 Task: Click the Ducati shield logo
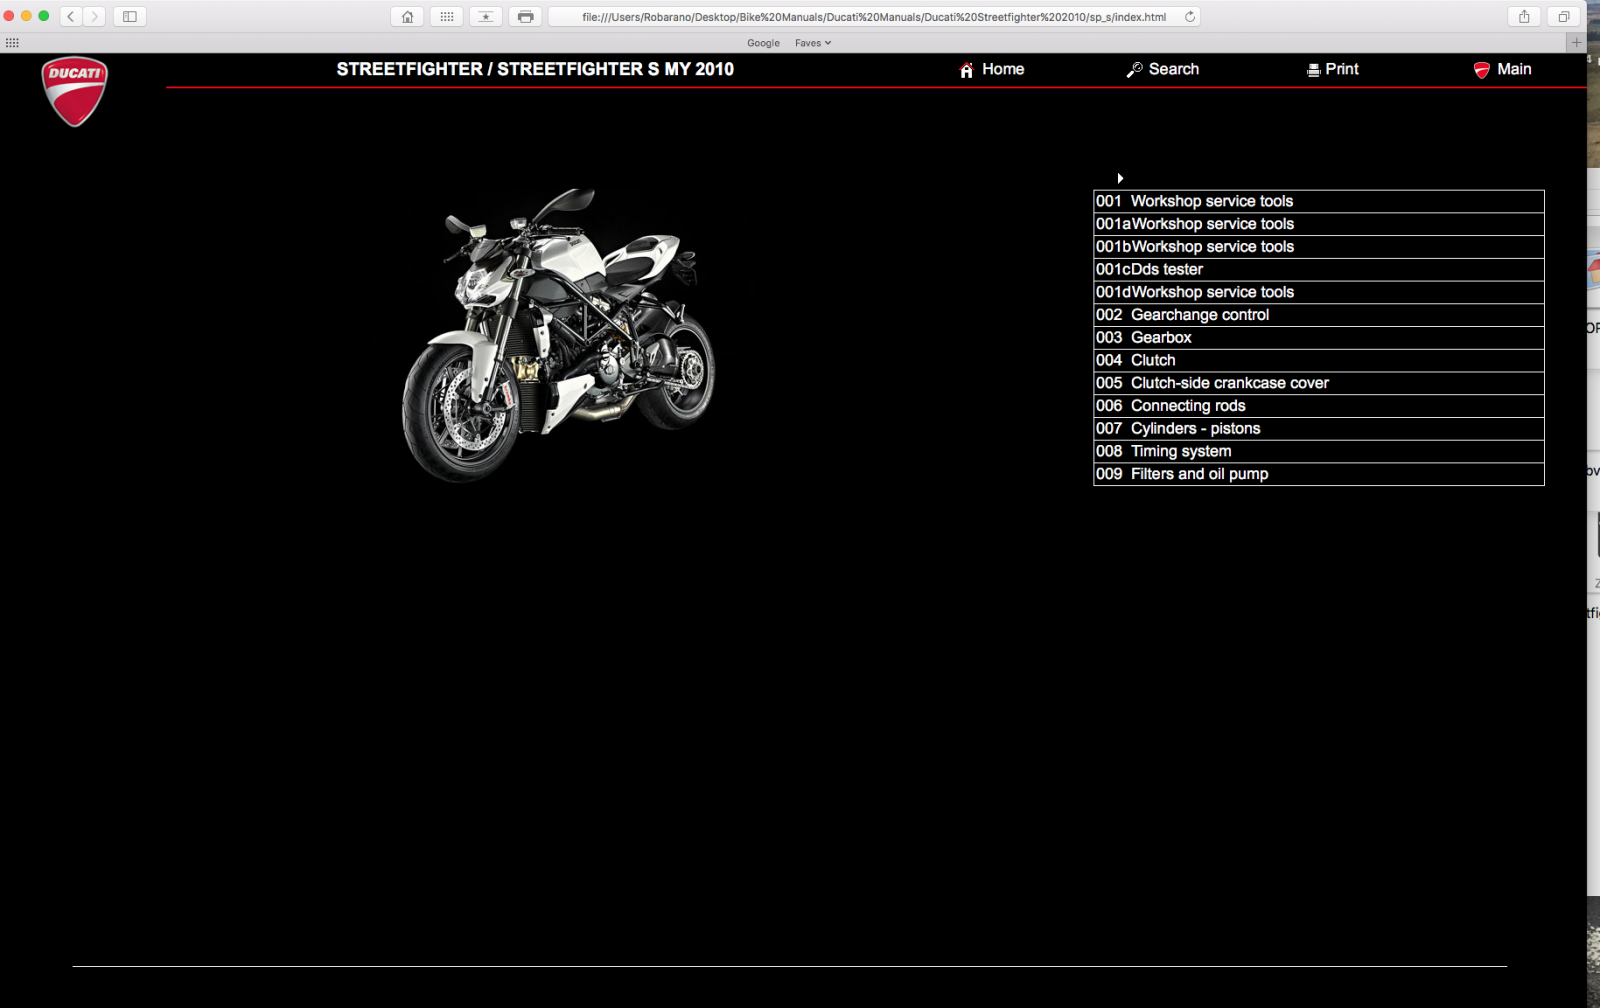tap(75, 91)
